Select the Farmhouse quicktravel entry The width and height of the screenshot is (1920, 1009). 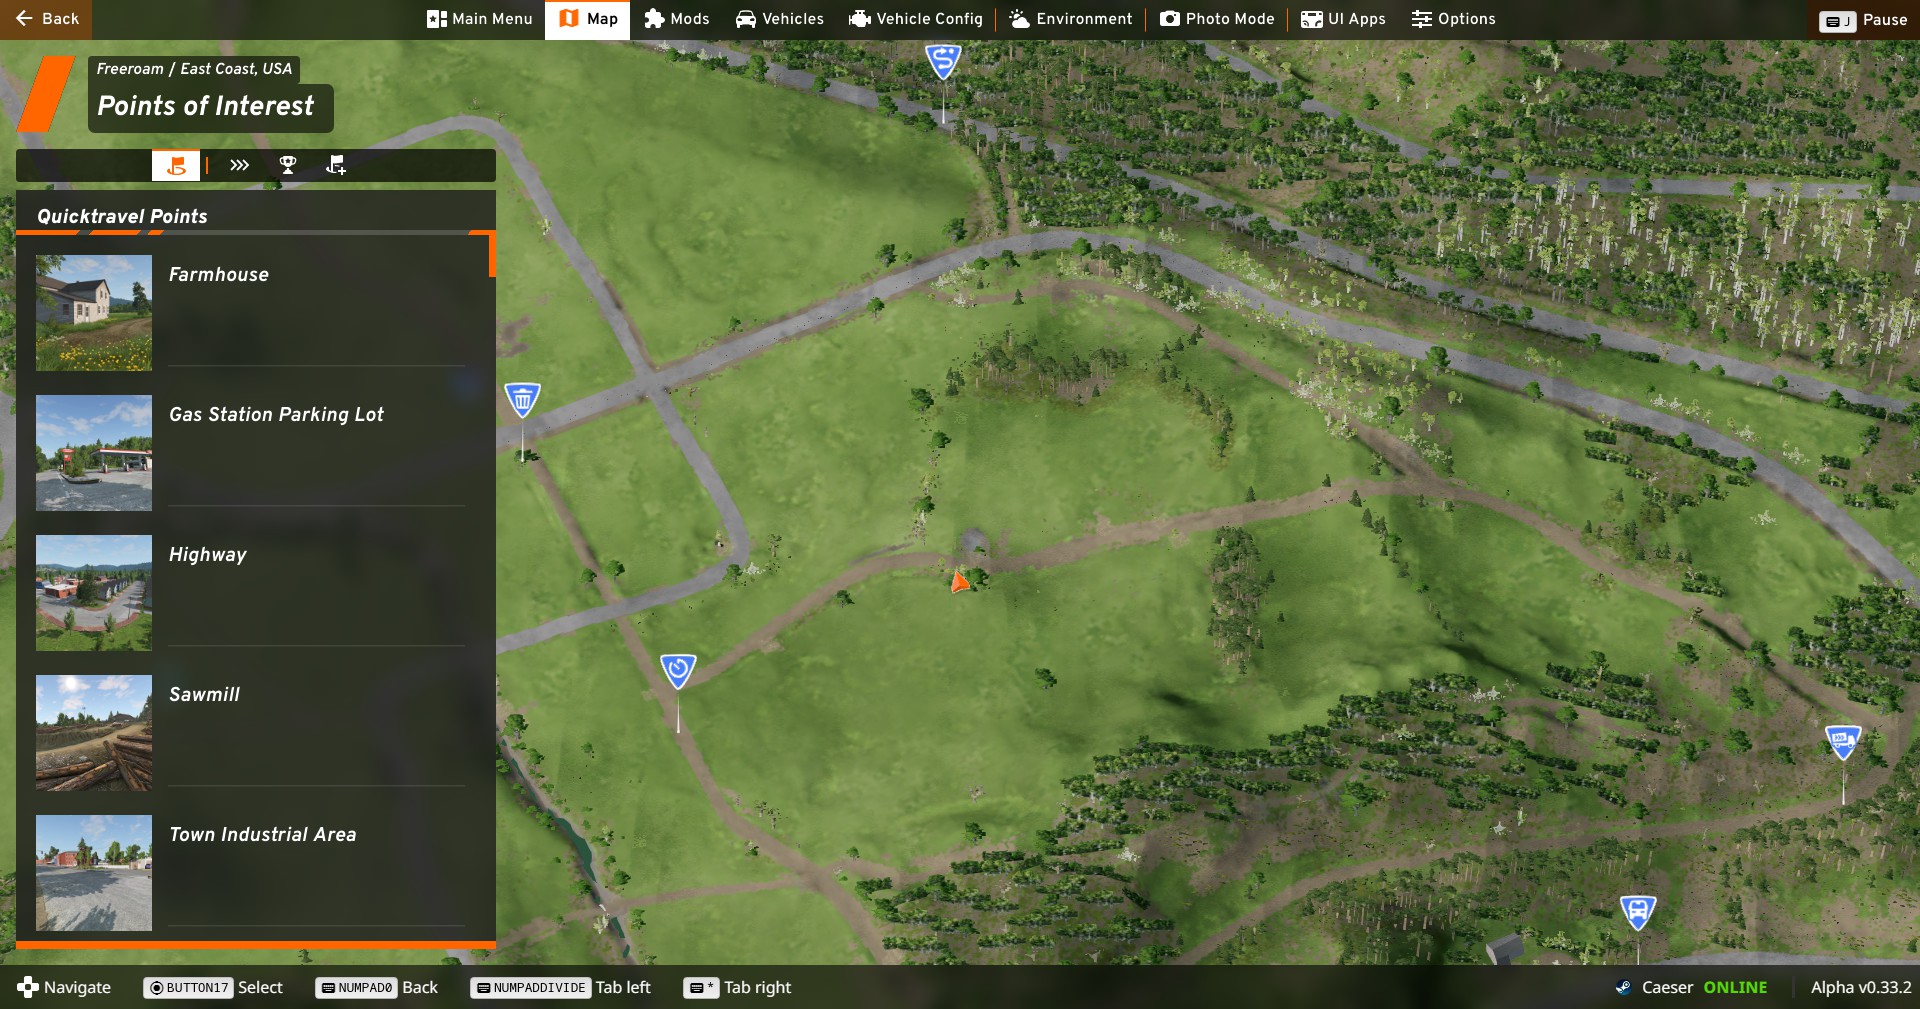click(x=250, y=313)
